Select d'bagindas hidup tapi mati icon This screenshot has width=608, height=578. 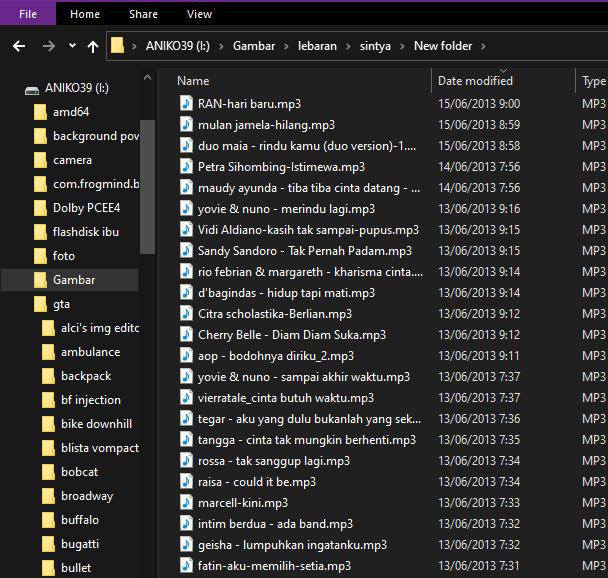coord(187,292)
